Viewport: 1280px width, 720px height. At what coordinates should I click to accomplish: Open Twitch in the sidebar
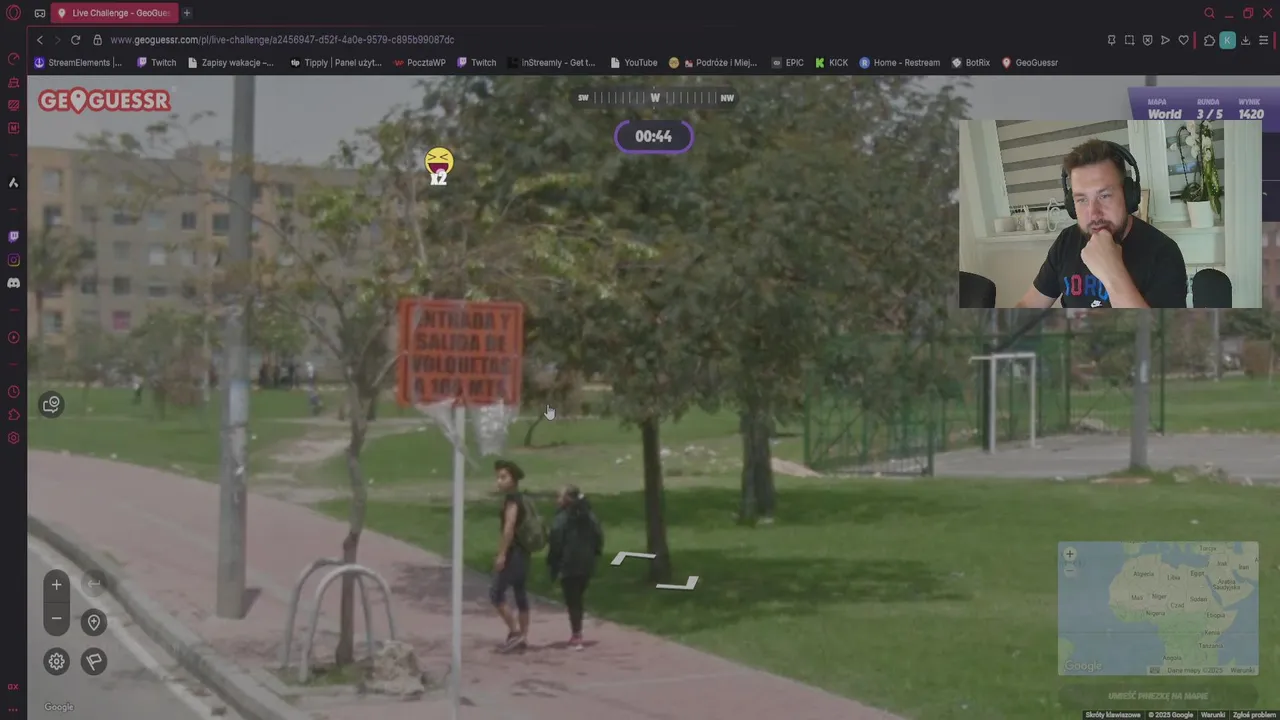[x=13, y=237]
